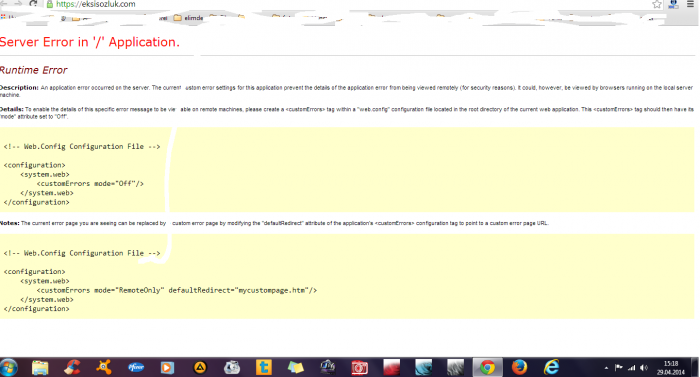The image size is (700, 377).
Task: Click the eksisozluk.com address bar
Action: point(348,4)
